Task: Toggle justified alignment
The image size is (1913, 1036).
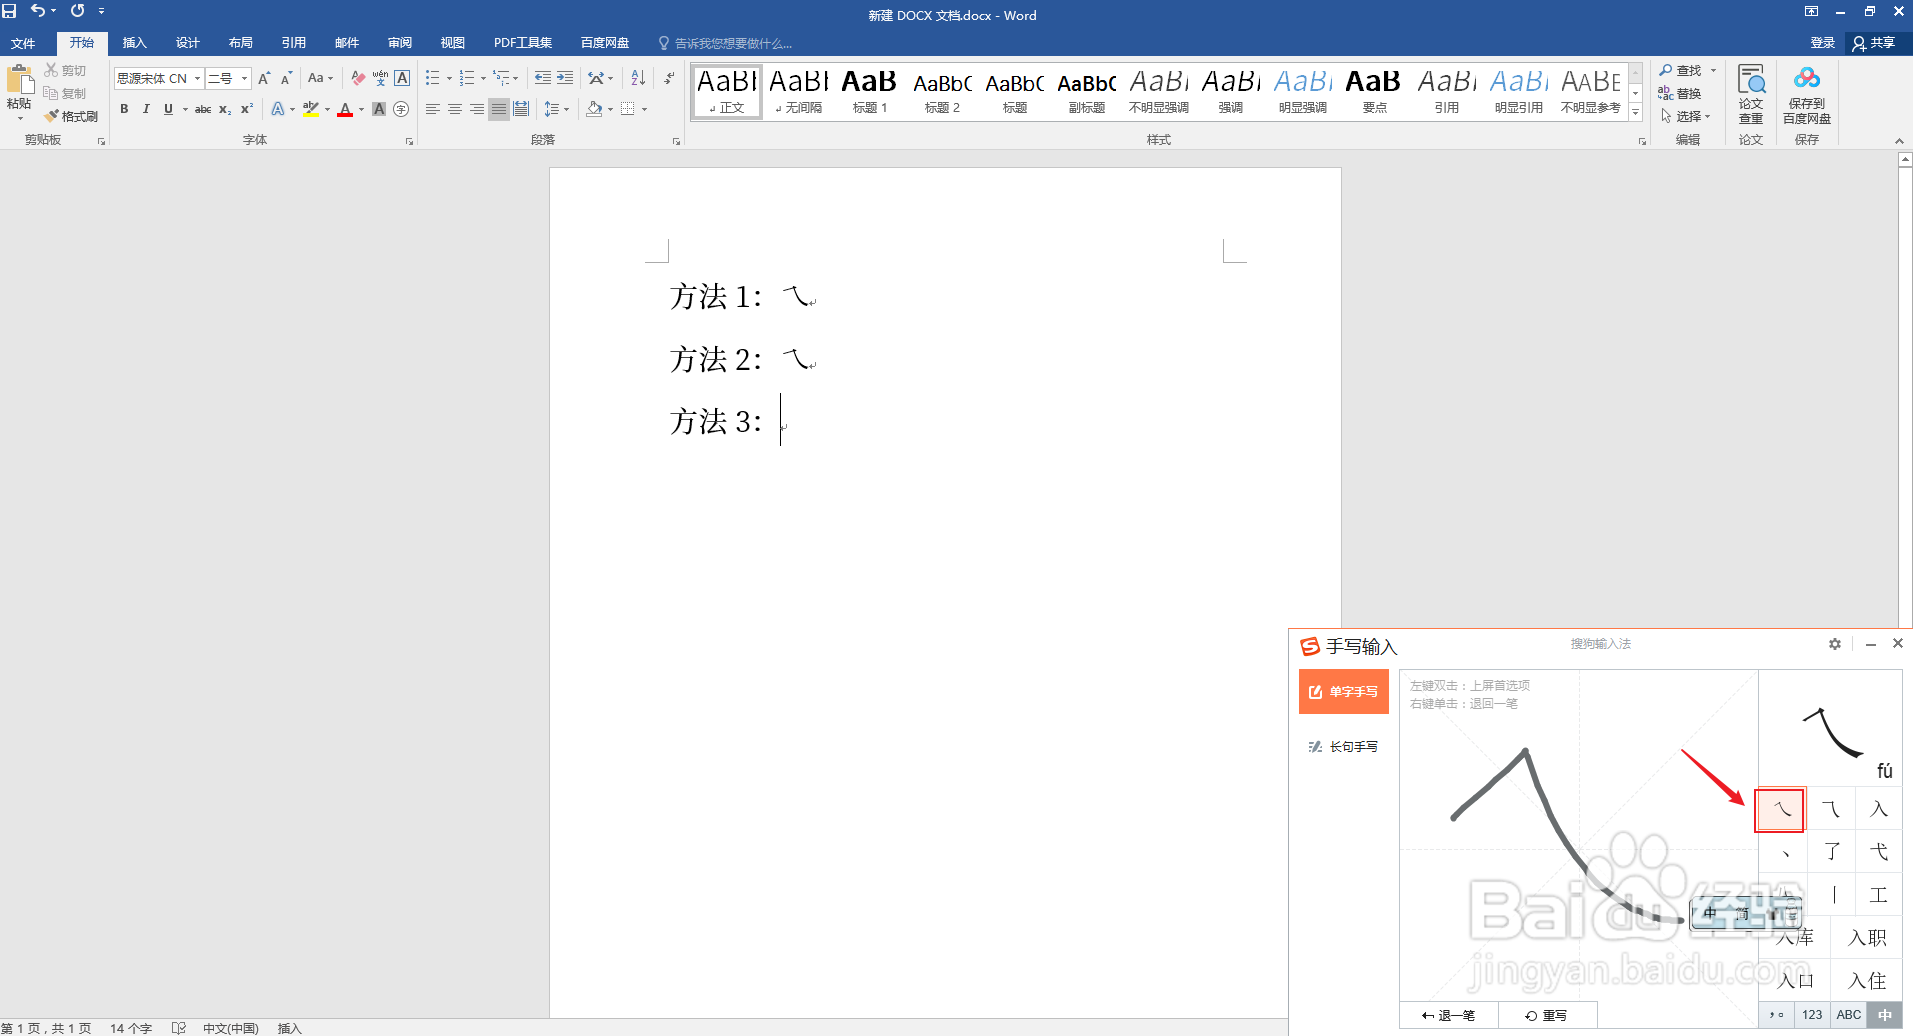Action: click(499, 109)
